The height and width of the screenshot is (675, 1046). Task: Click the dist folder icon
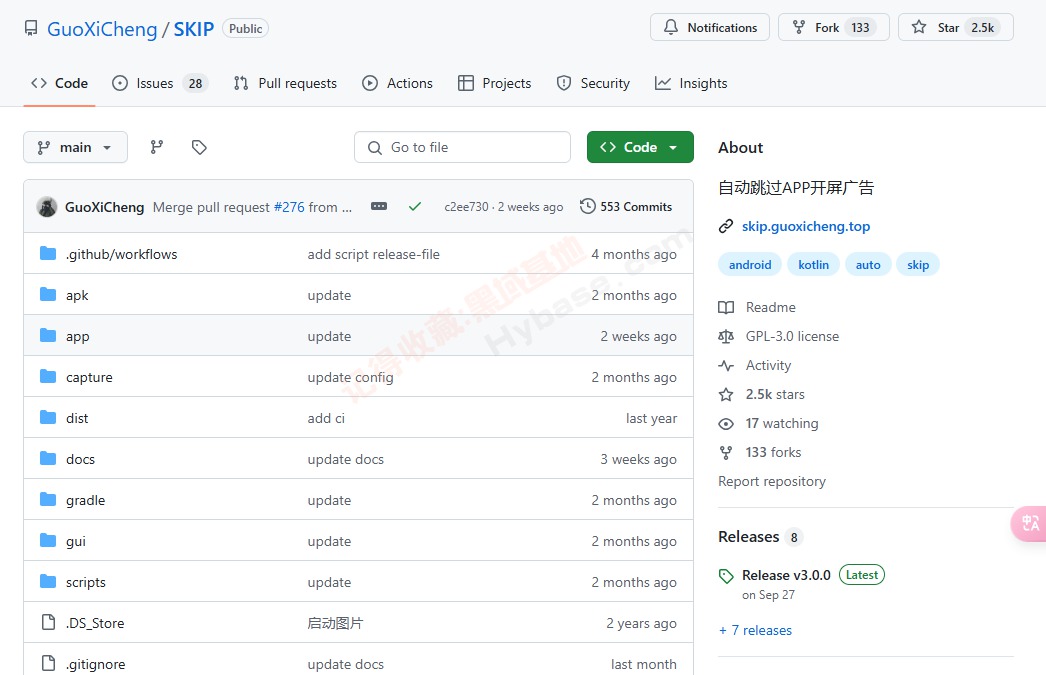pyautogui.click(x=48, y=418)
